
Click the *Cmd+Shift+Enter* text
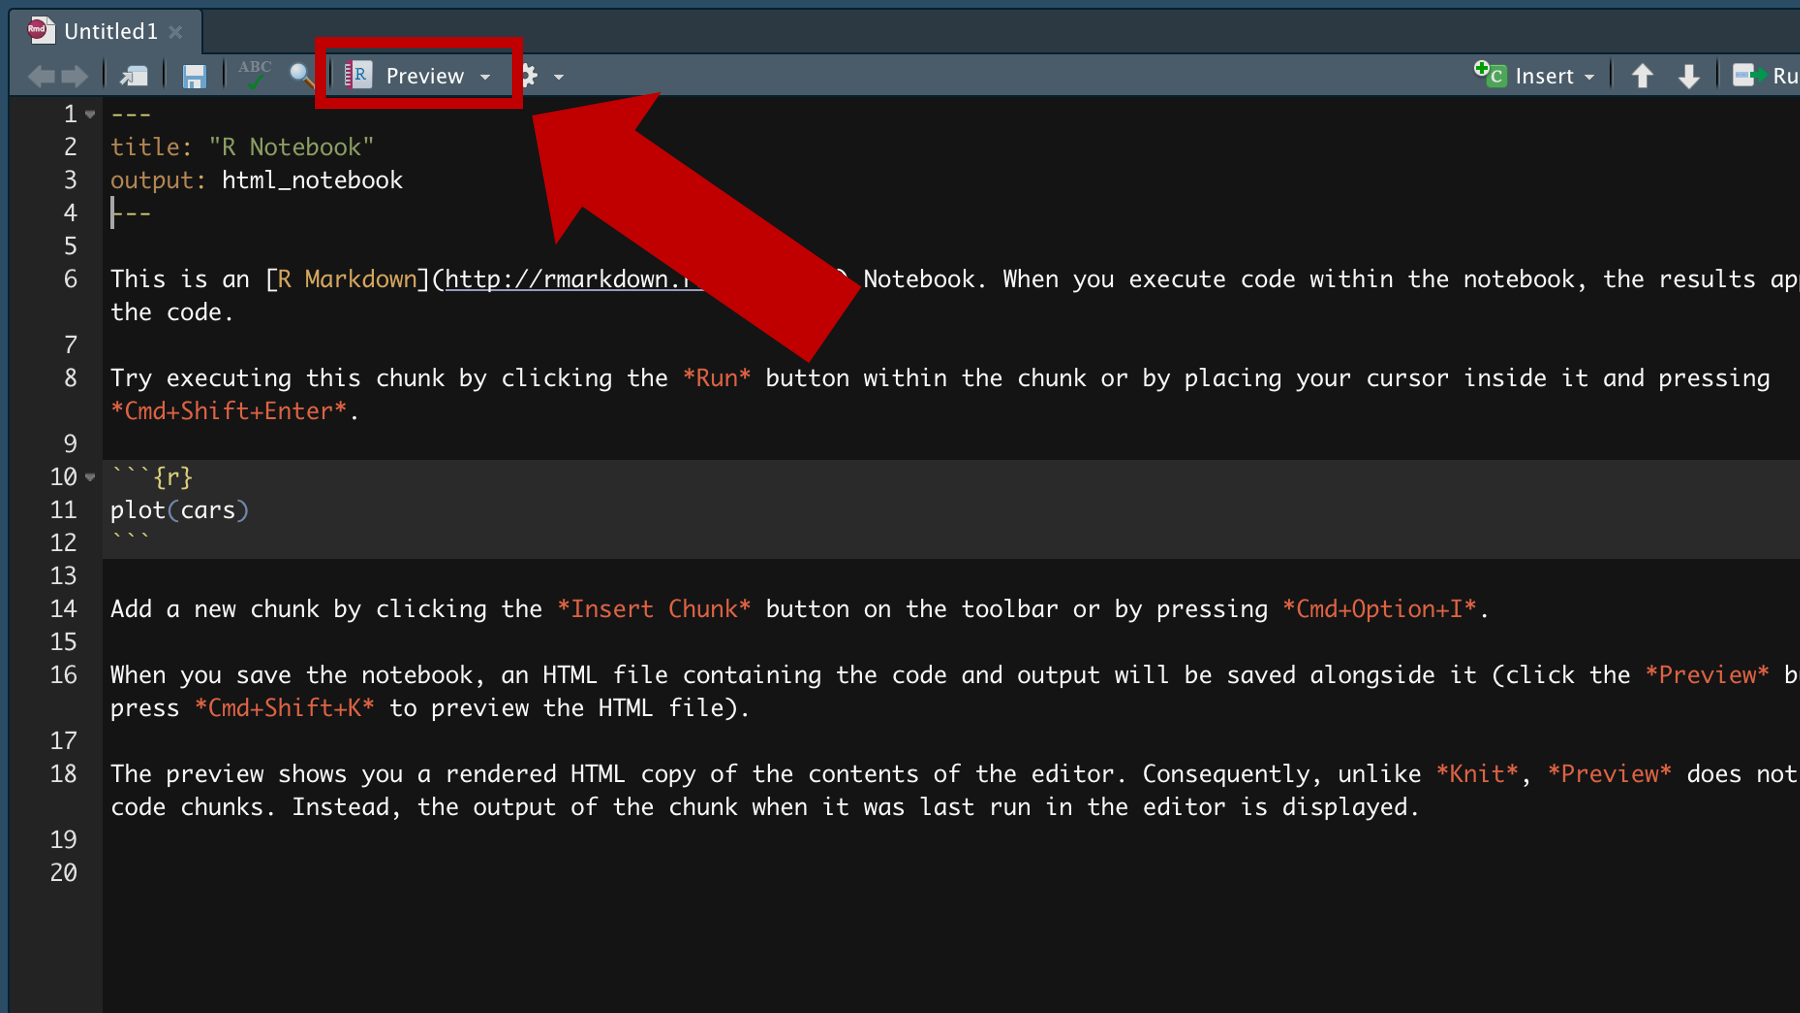pos(229,411)
